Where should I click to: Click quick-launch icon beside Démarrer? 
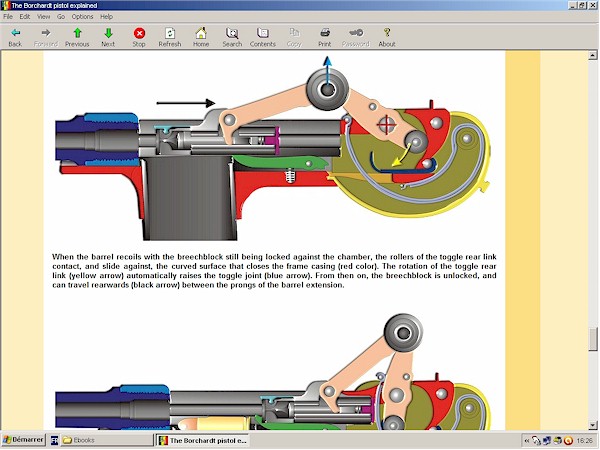point(54,440)
